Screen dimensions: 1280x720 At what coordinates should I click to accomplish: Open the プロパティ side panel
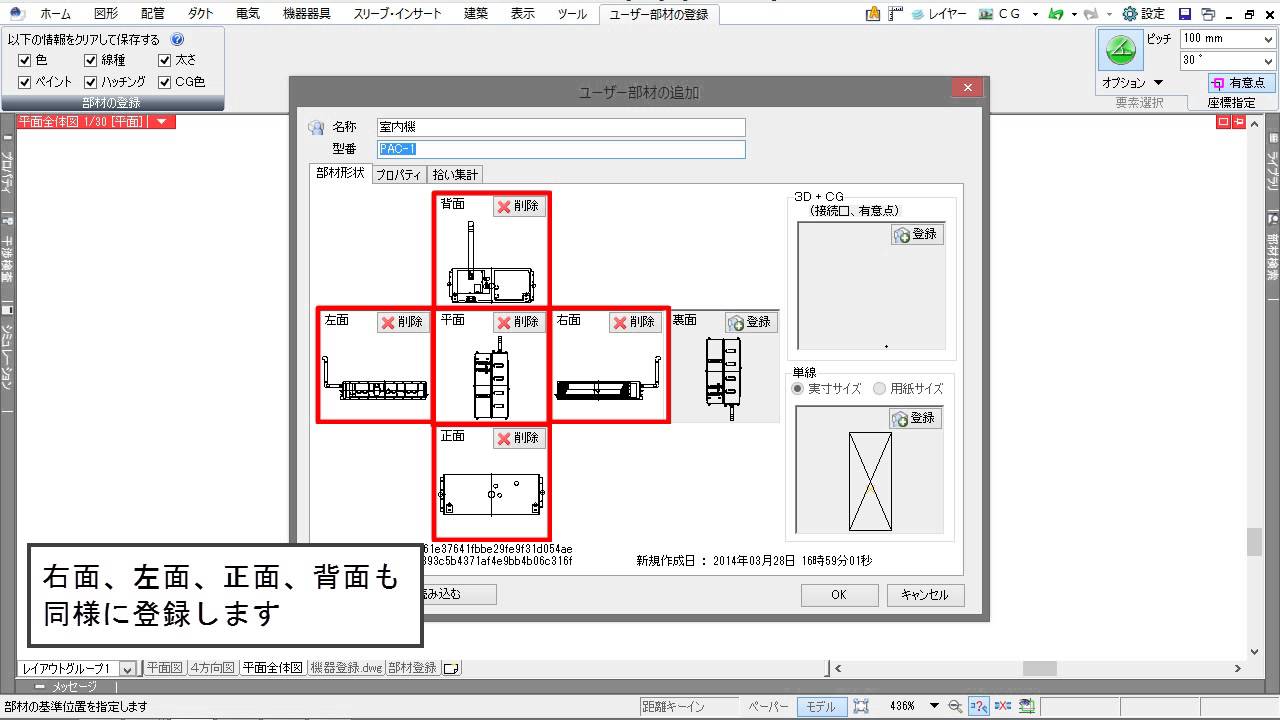[7, 172]
